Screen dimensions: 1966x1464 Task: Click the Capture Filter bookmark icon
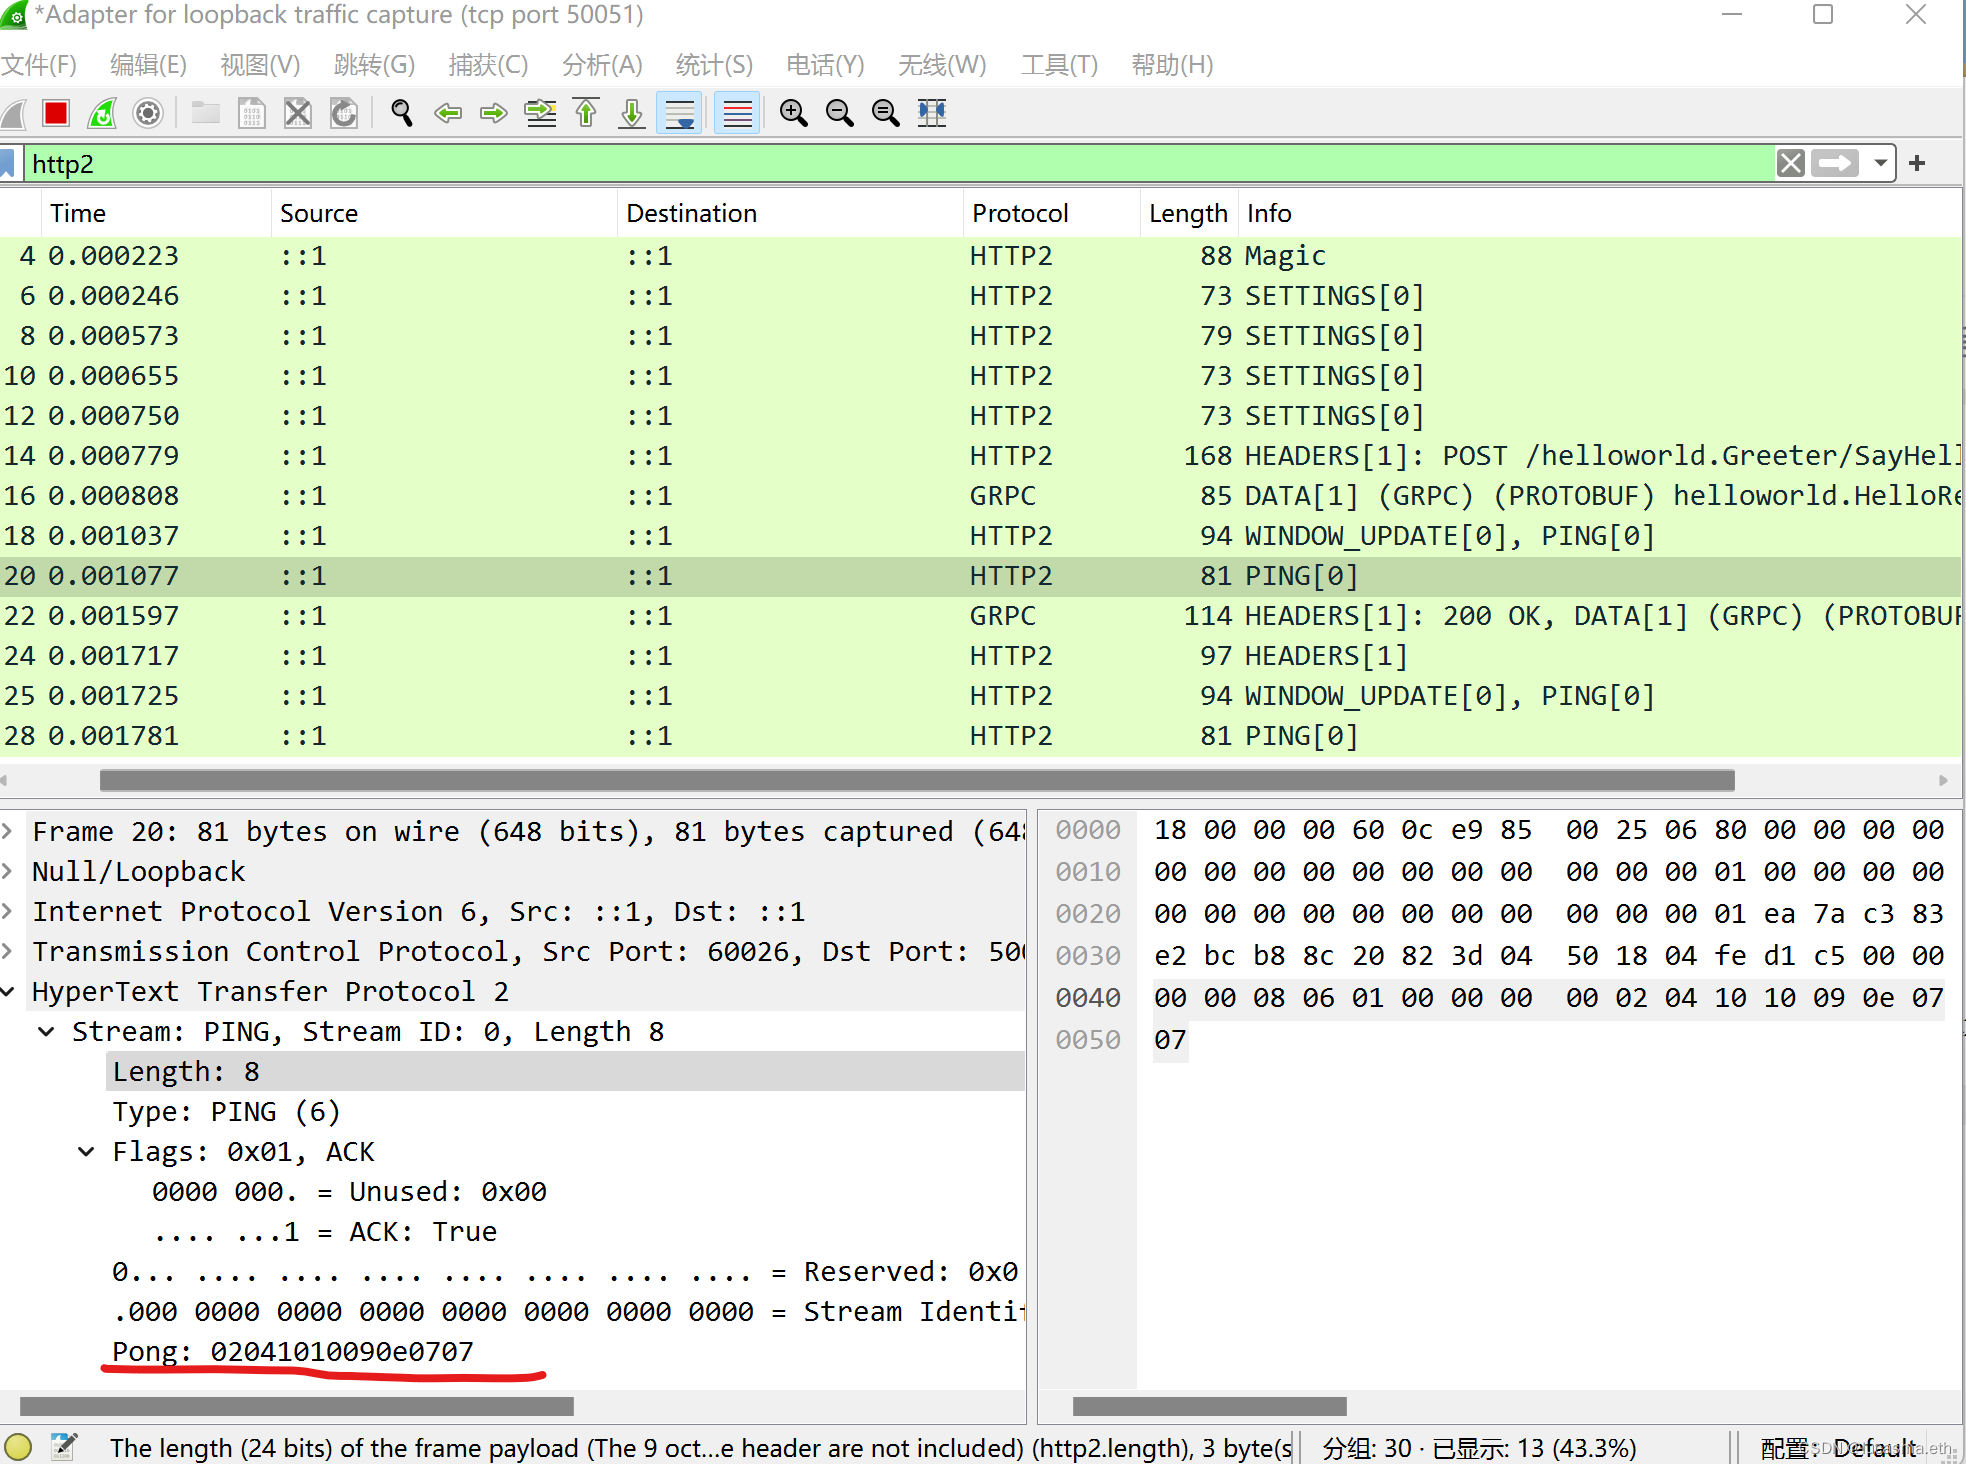pos(14,165)
